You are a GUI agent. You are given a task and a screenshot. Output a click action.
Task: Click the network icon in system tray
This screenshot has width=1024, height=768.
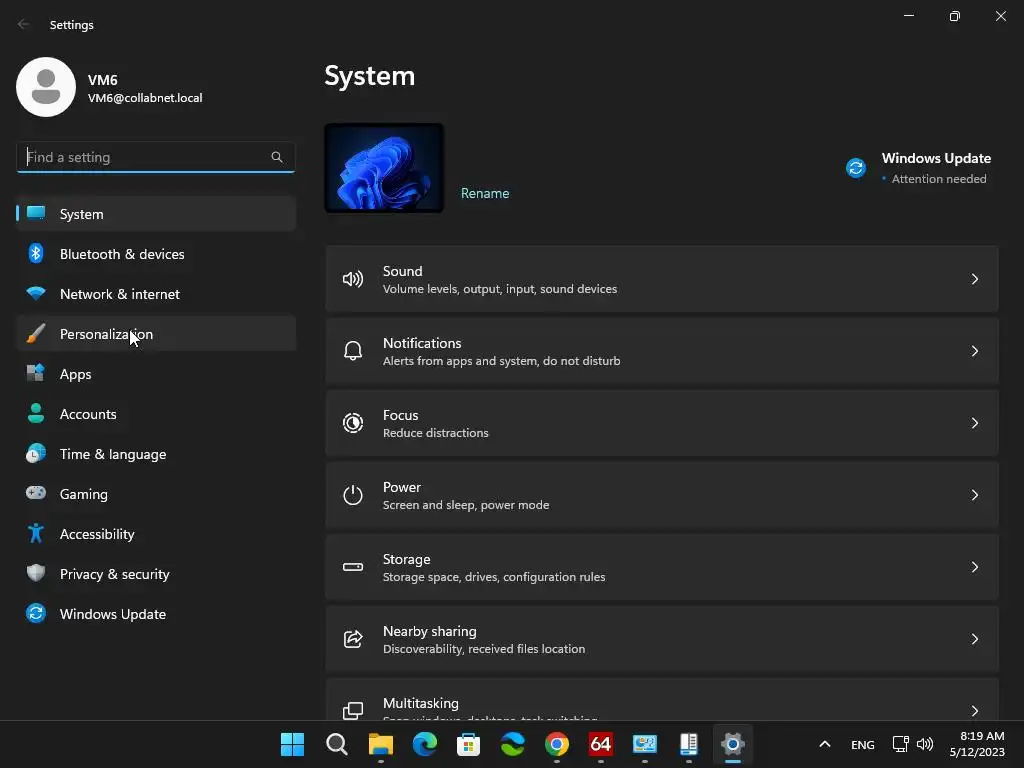[901, 744]
